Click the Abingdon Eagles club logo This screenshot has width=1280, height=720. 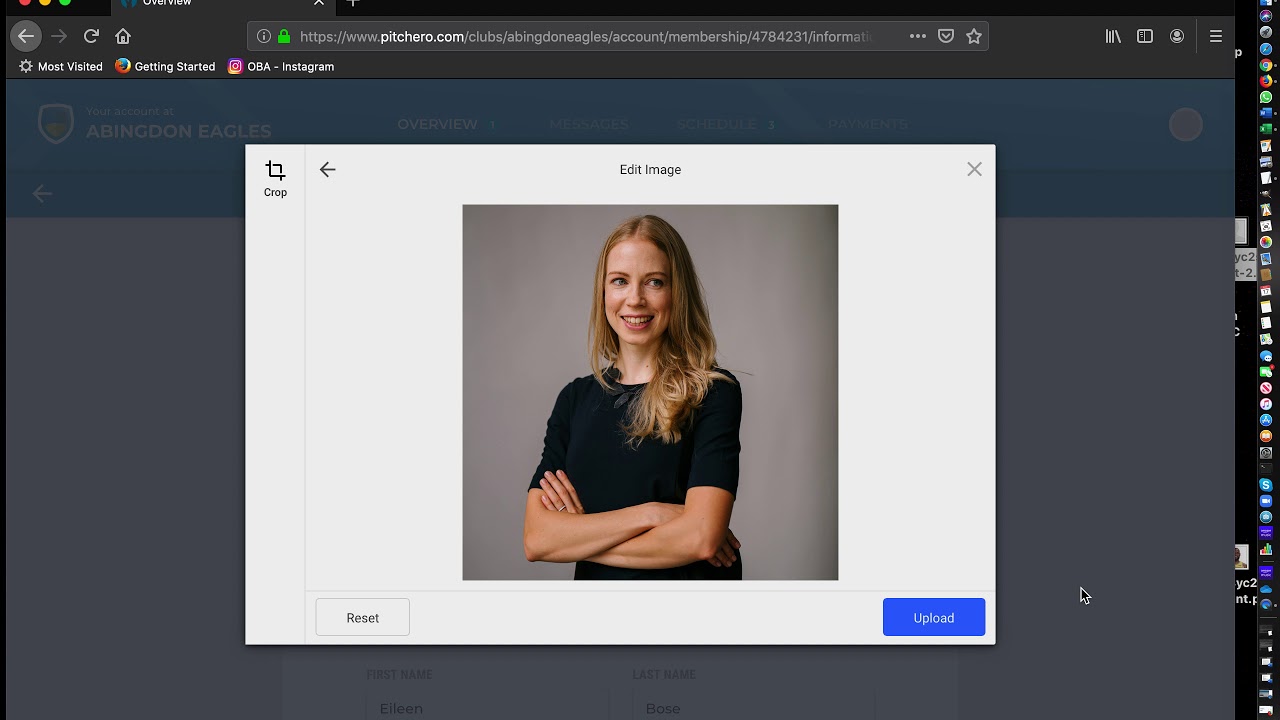pyautogui.click(x=56, y=124)
